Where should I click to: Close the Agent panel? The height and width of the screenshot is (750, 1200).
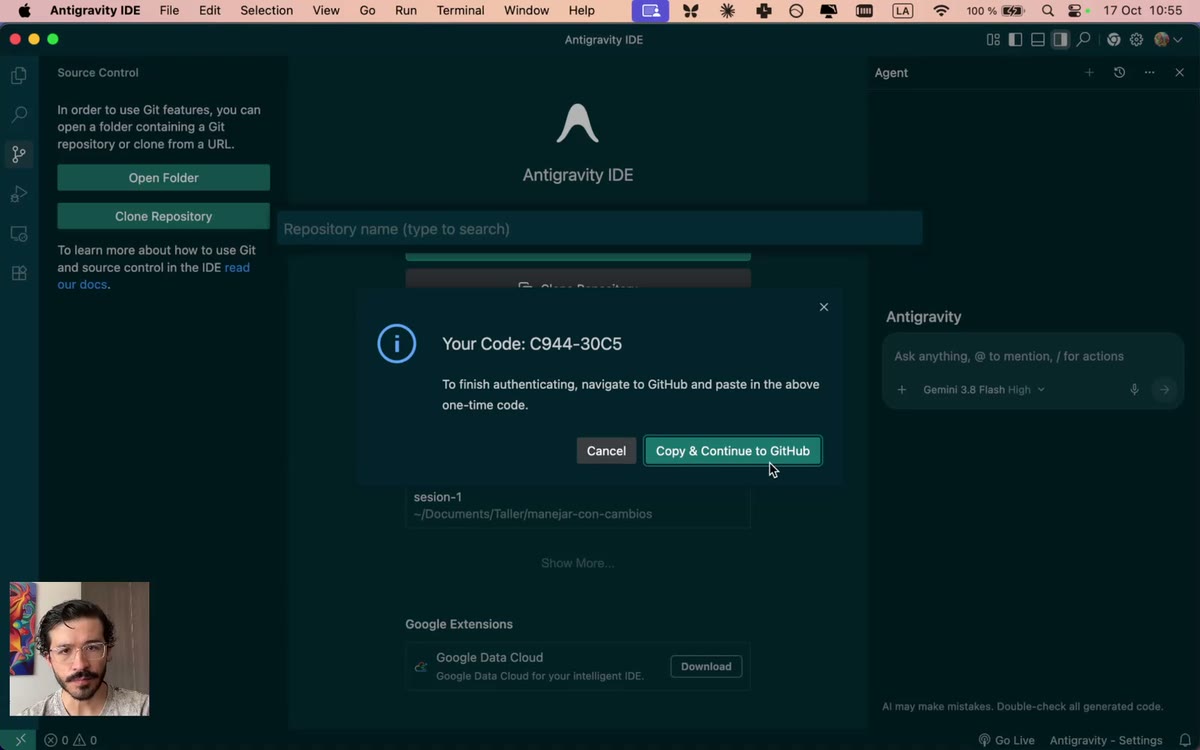tap(1179, 72)
